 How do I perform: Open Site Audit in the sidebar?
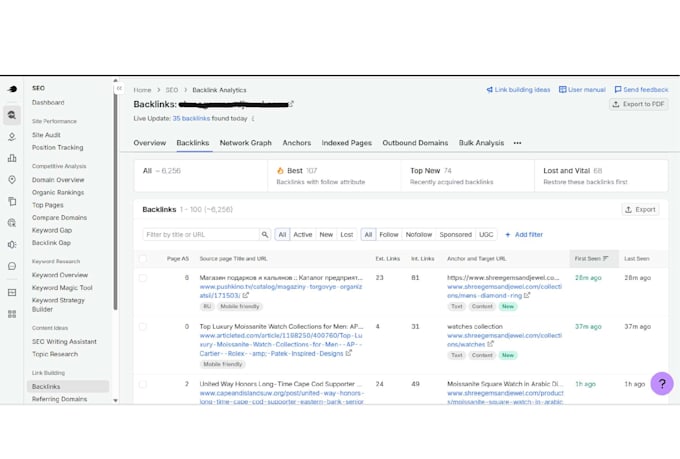(x=46, y=135)
